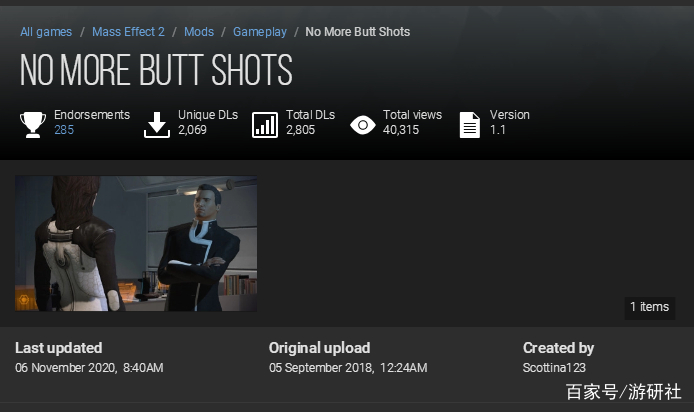Open the Mods breadcrumb link

point(199,32)
